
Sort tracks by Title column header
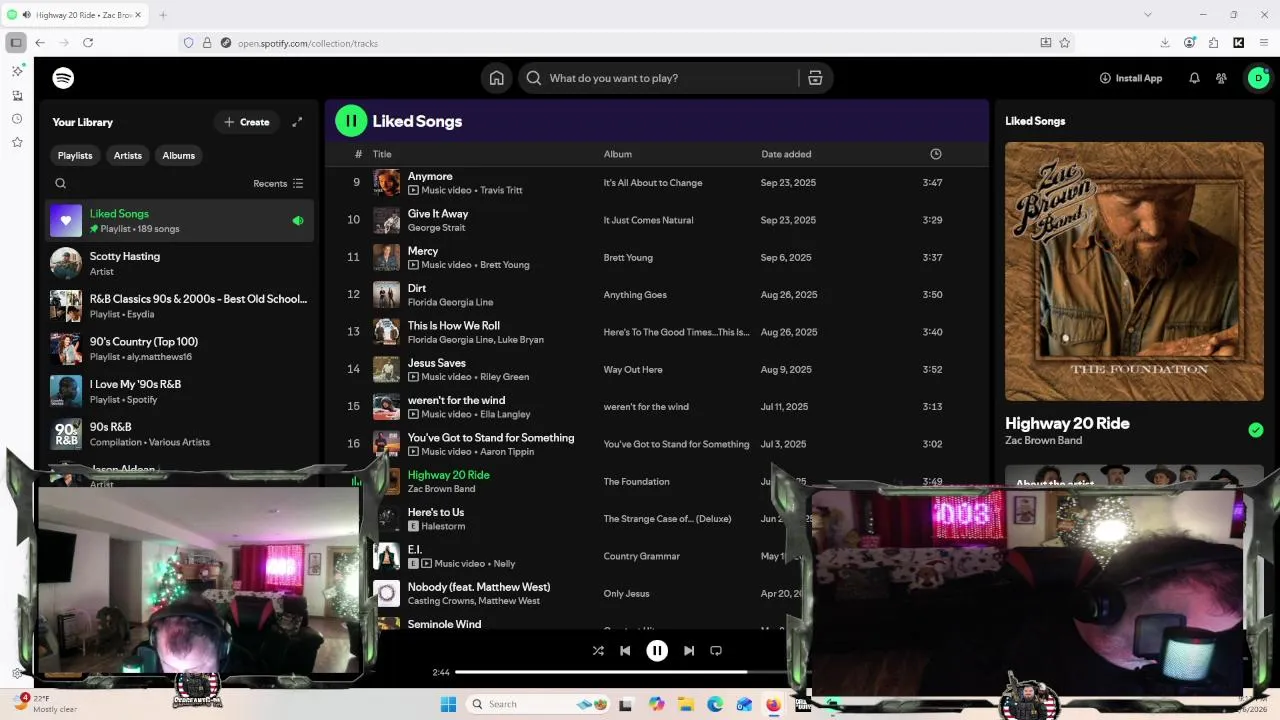(x=382, y=154)
